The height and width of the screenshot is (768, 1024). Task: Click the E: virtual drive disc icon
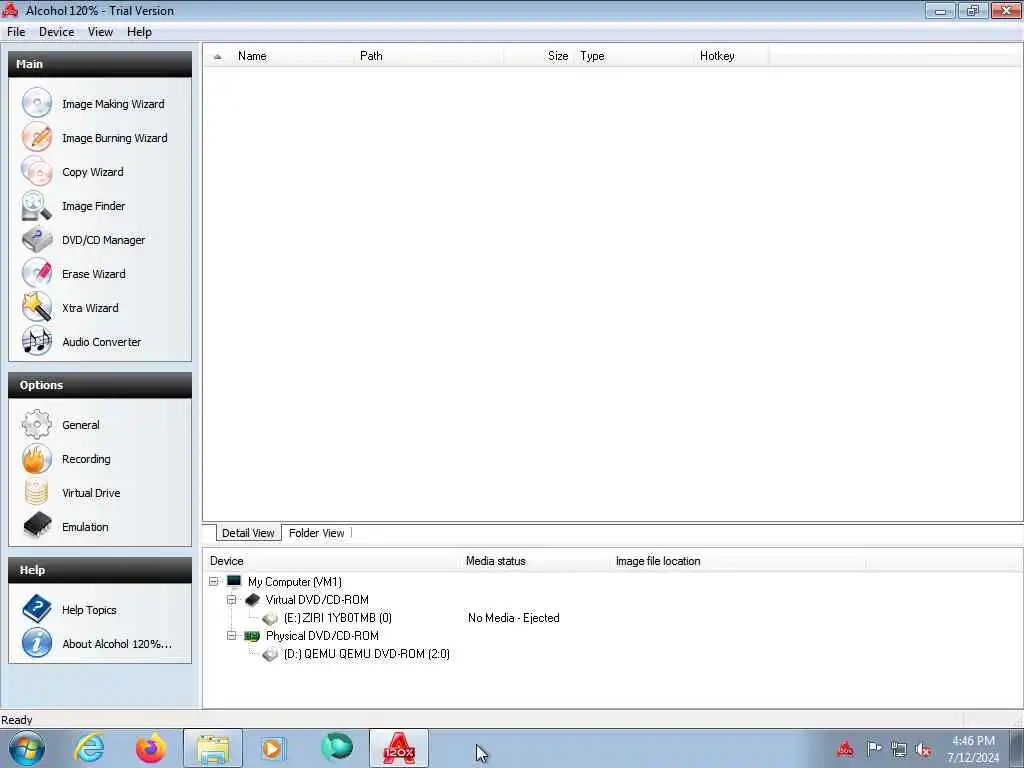270,618
